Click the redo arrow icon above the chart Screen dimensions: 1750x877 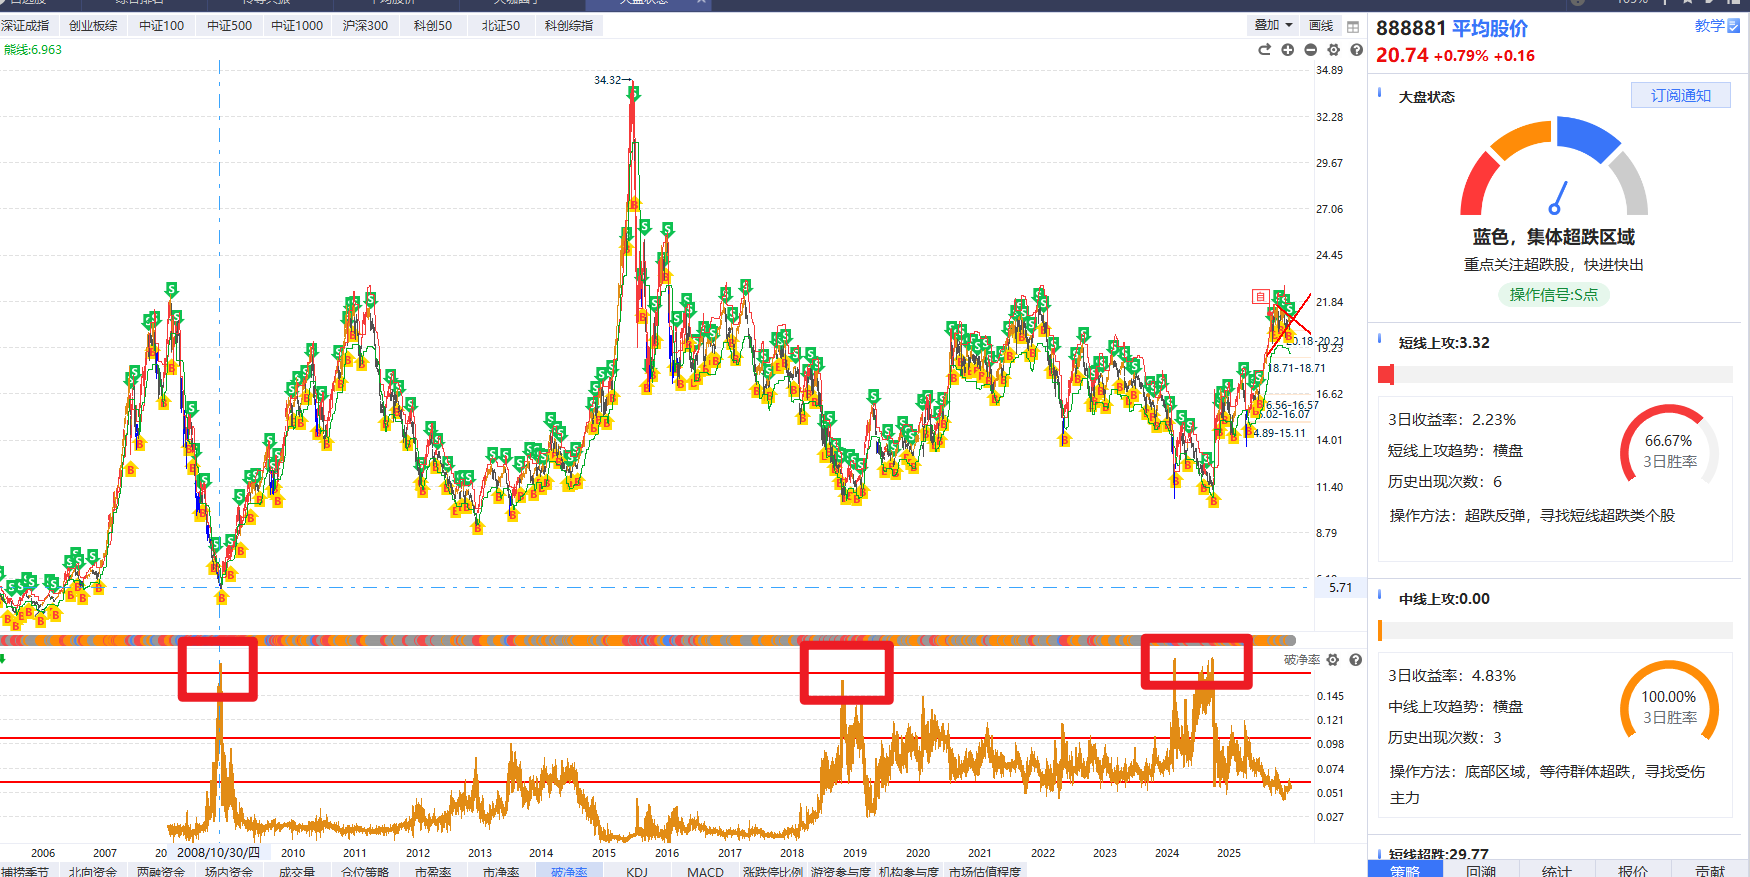tap(1264, 50)
